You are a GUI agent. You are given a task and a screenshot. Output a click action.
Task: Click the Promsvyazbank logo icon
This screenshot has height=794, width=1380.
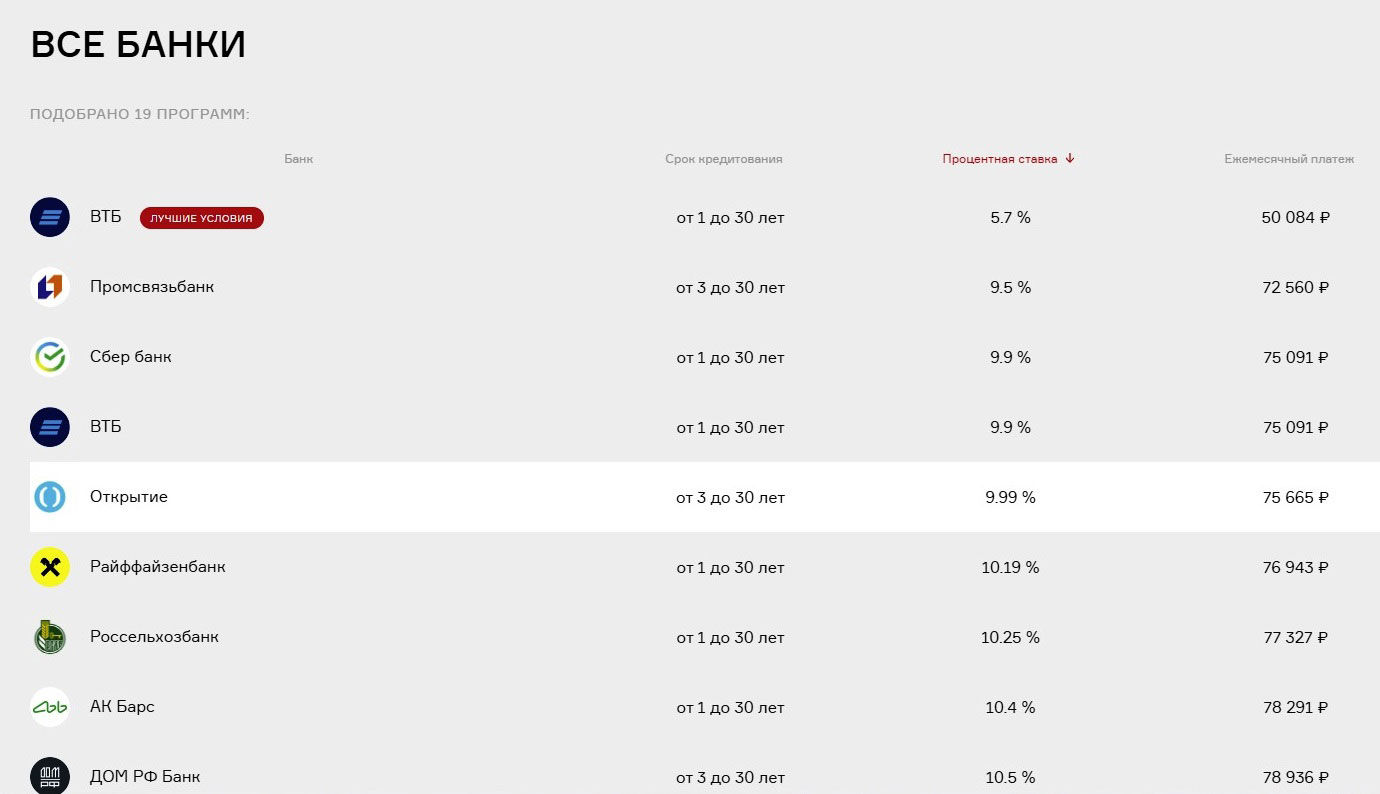click(50, 287)
